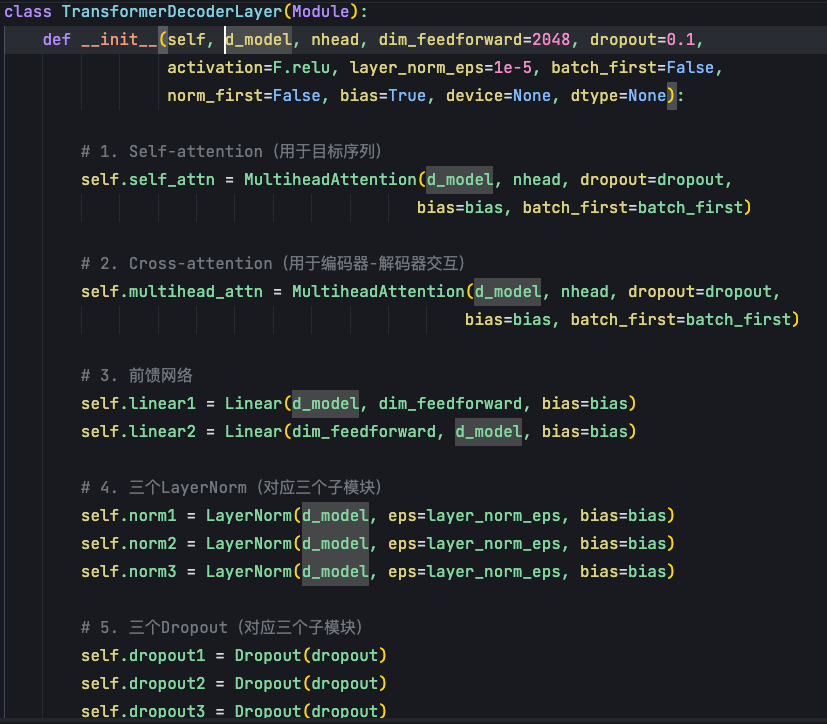Click self.norm3 attribute
827x724 pixels.
[129, 571]
